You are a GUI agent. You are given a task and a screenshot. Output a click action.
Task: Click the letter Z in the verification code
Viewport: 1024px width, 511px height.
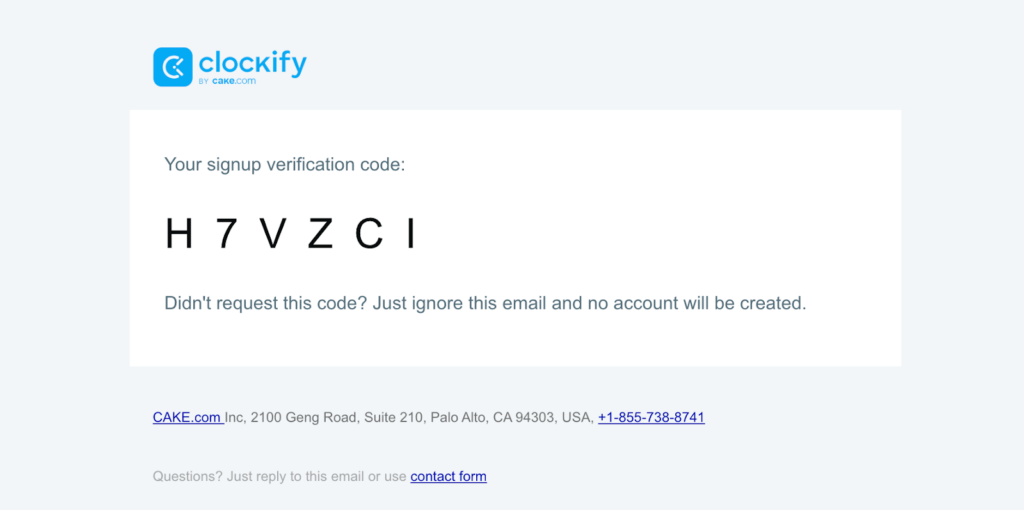pos(320,234)
